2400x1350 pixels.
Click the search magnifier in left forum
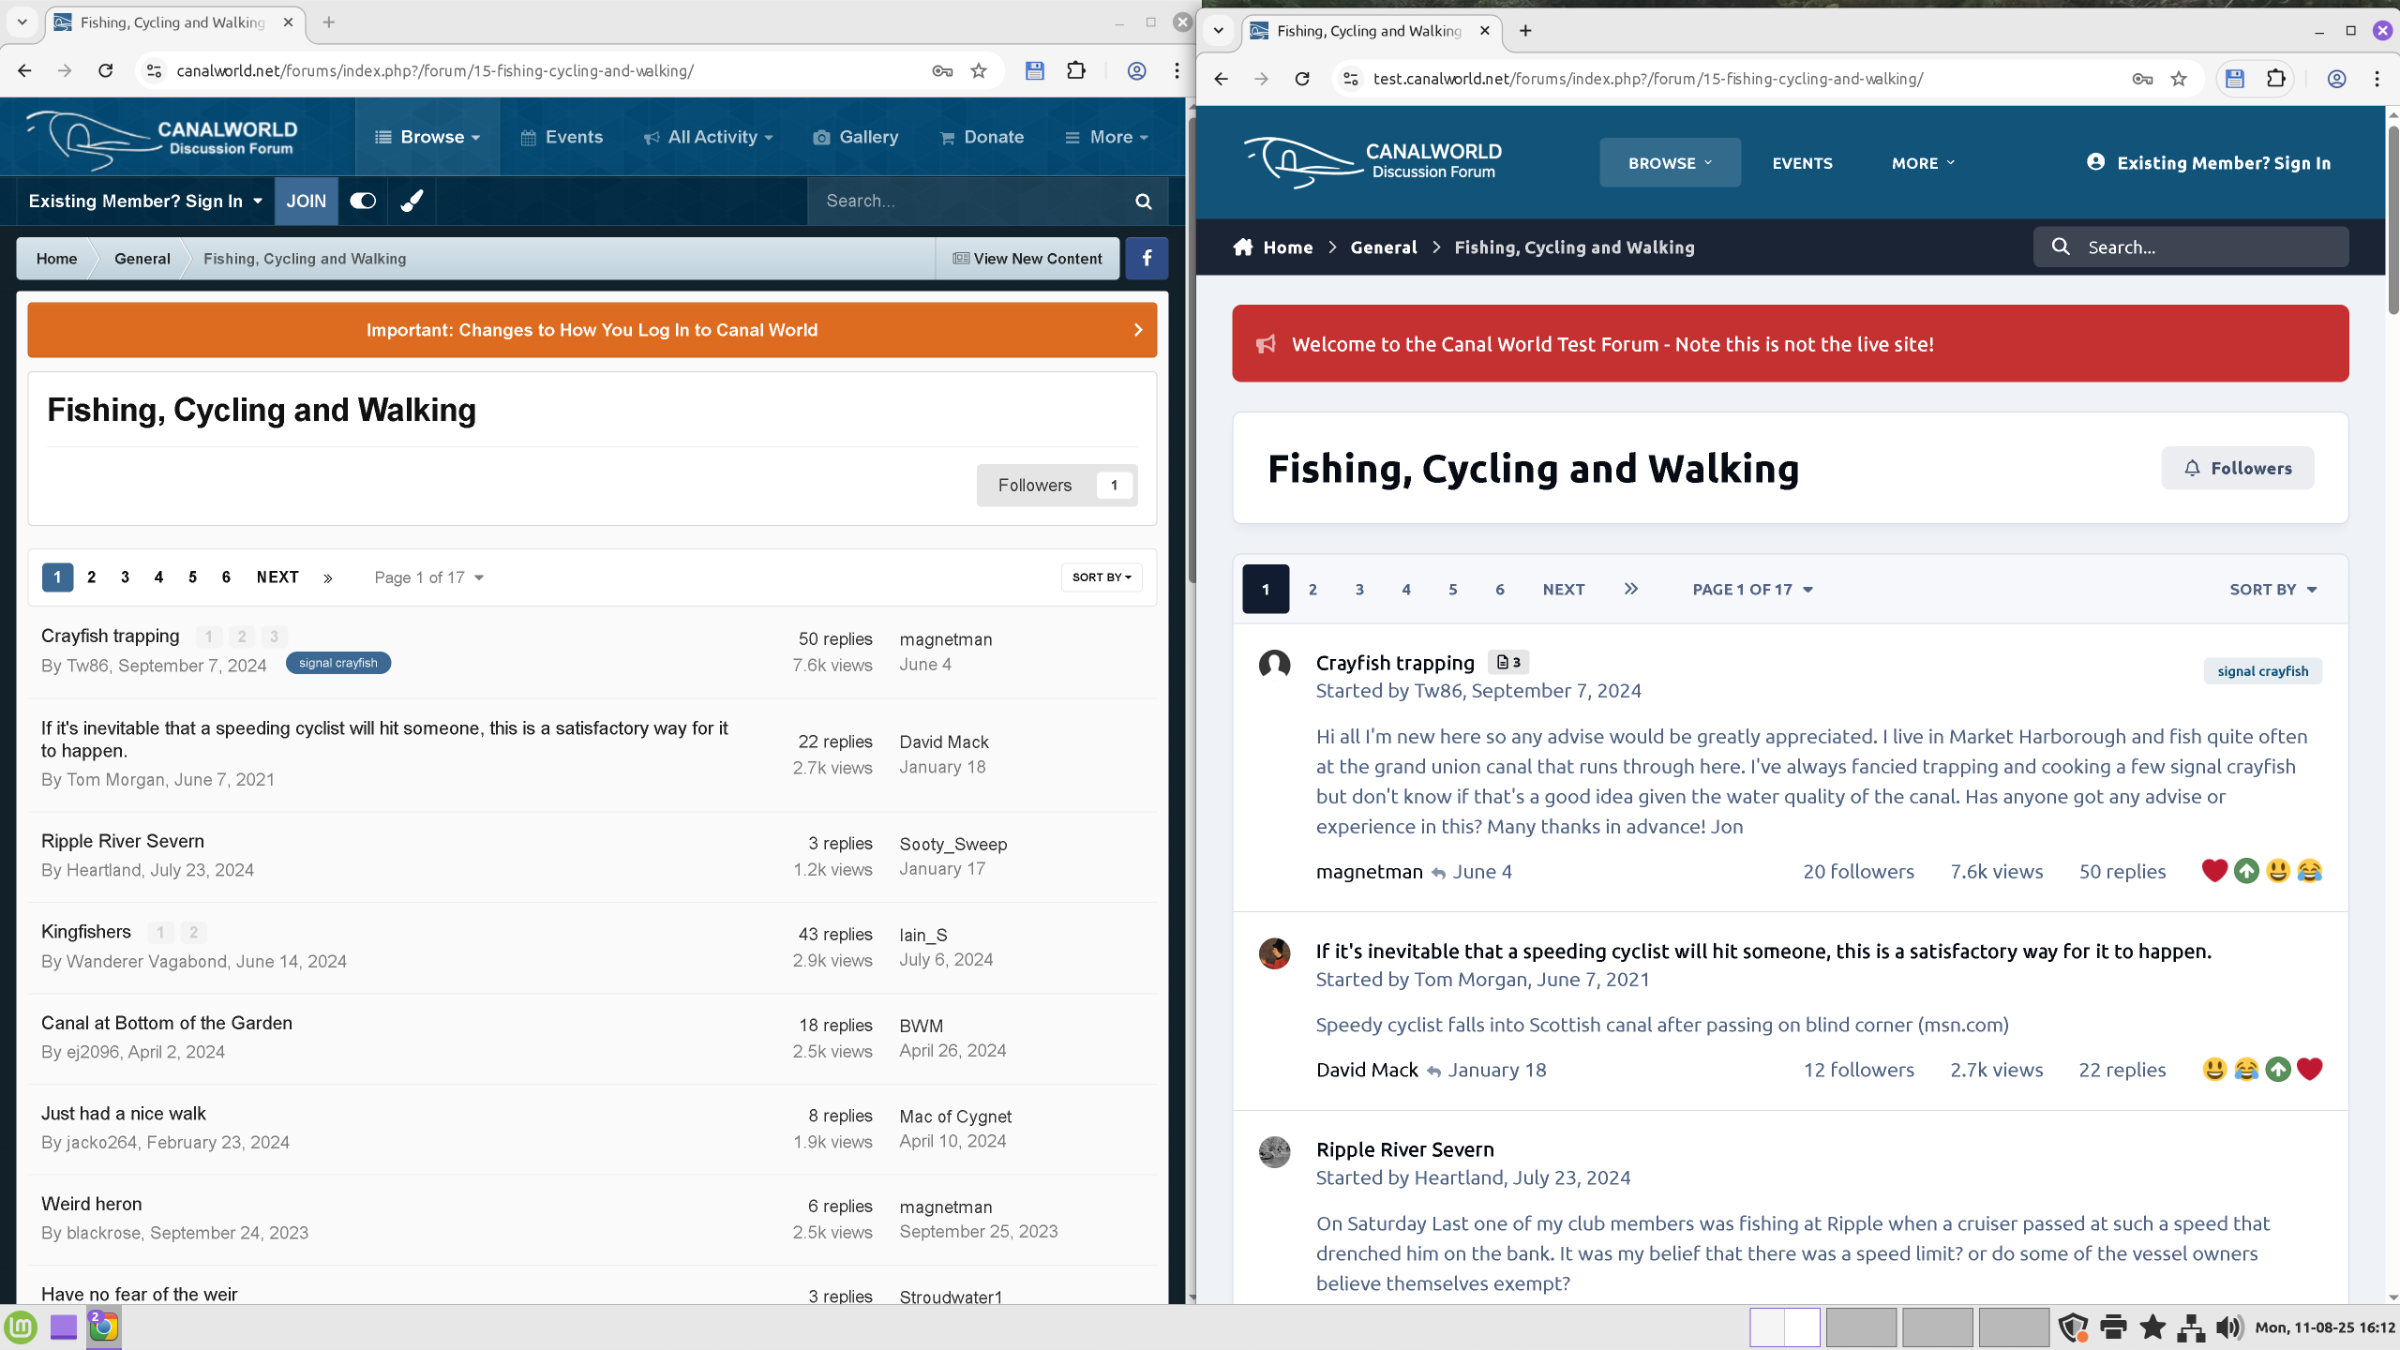tap(1143, 201)
